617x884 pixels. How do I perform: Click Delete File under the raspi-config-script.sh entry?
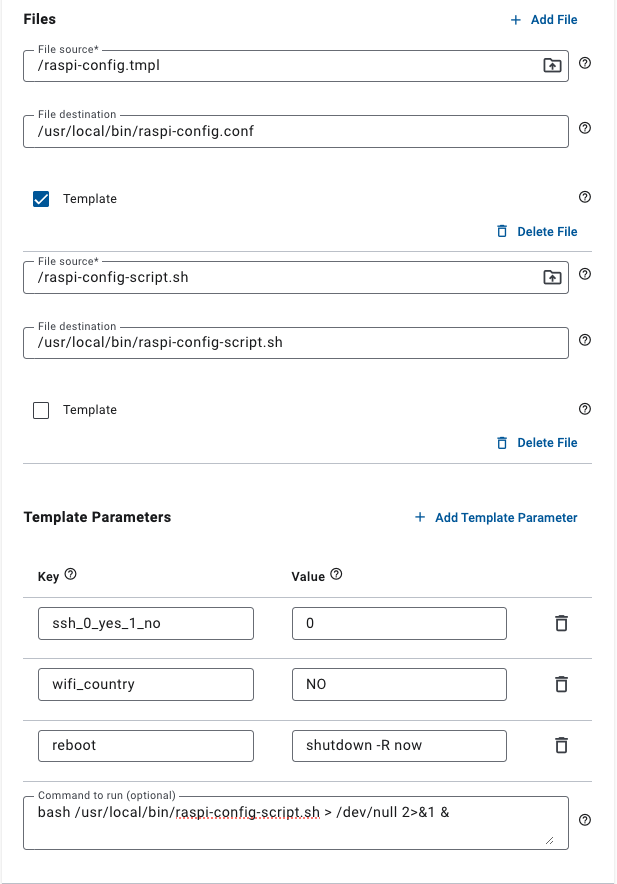pyautogui.click(x=537, y=442)
